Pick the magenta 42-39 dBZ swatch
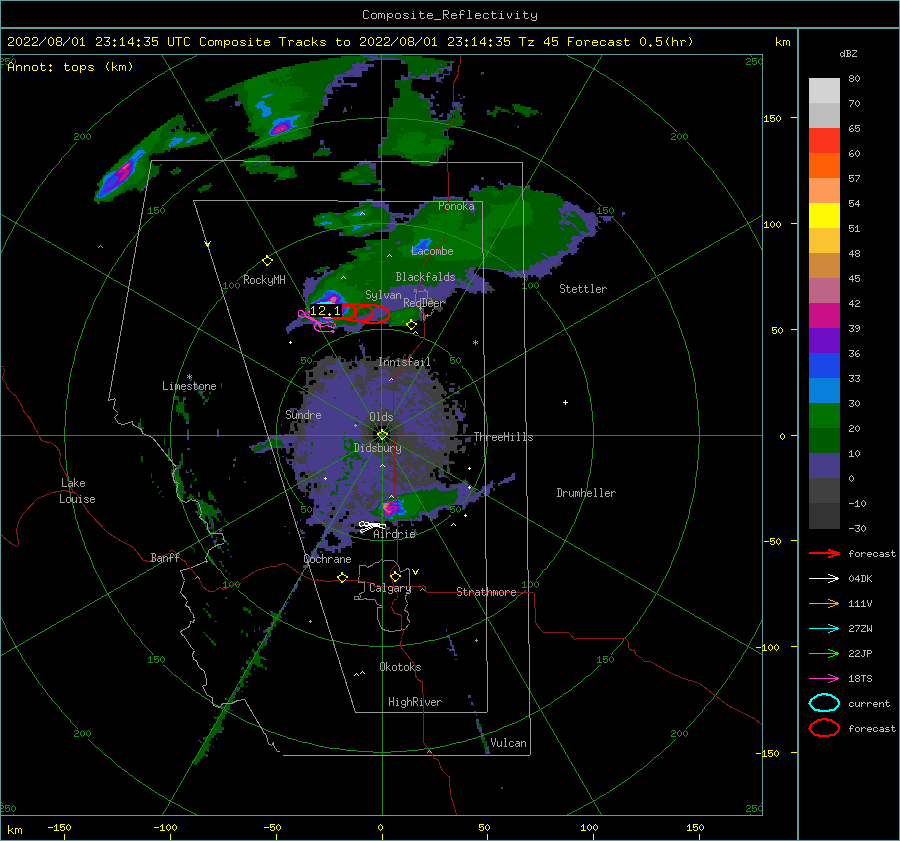 [x=824, y=316]
